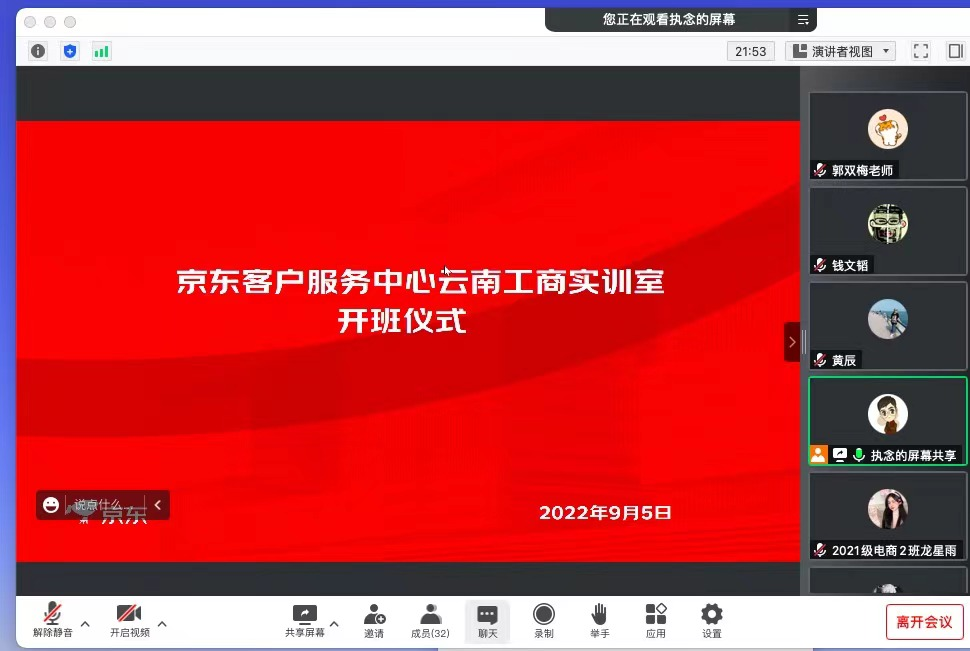Enter fullscreen mode with the expand icon
The width and height of the screenshot is (970, 651).
point(920,50)
